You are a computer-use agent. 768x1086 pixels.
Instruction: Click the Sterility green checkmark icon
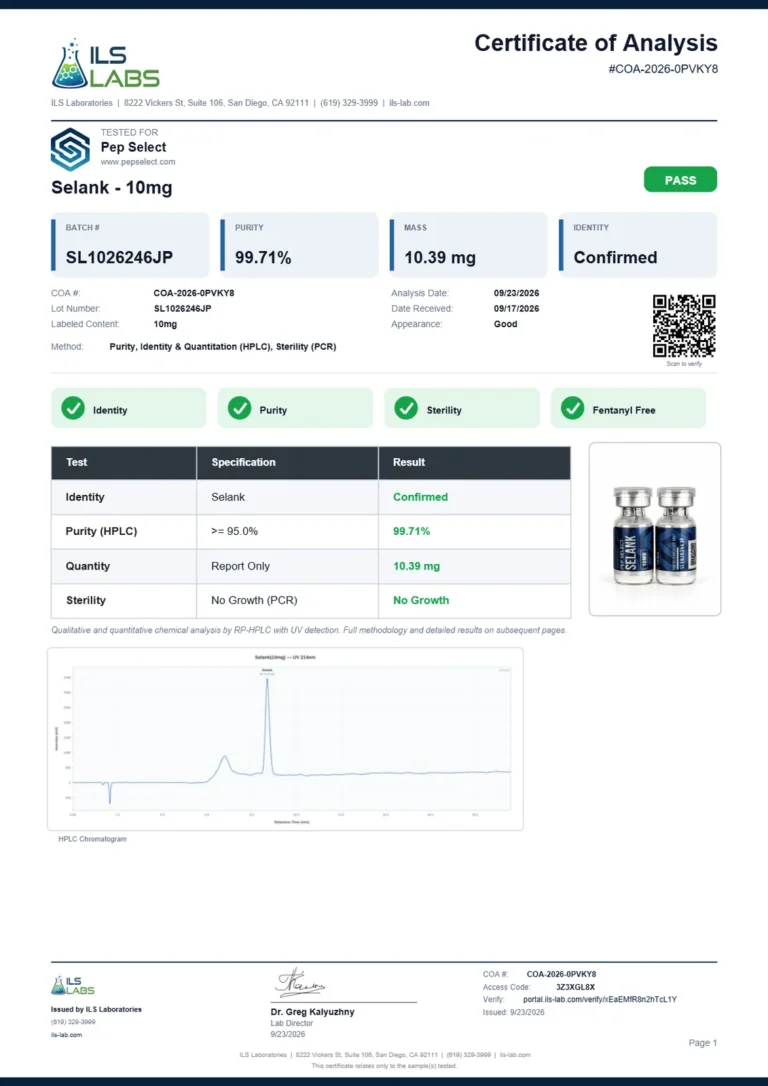click(406, 409)
